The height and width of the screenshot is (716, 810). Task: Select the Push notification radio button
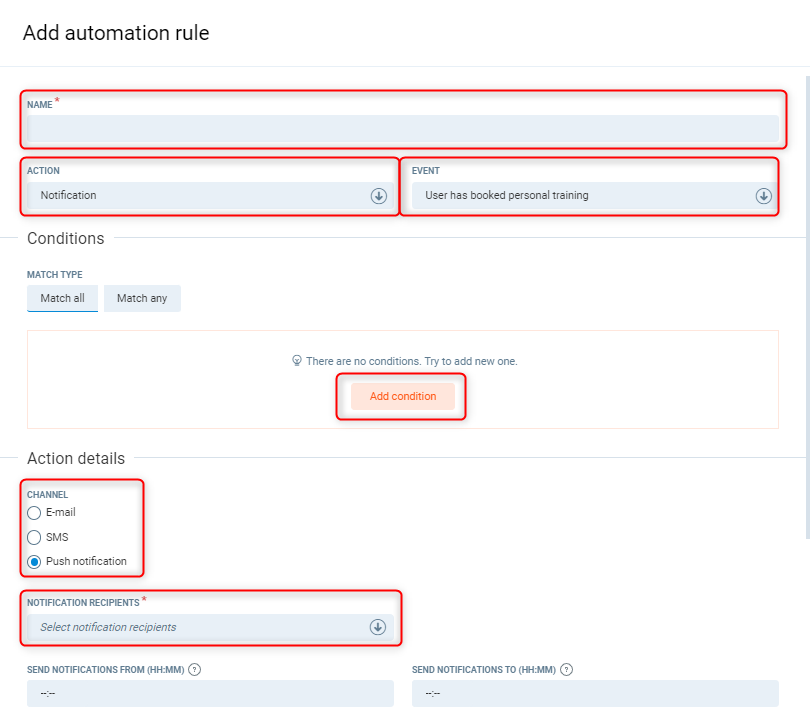pos(34,561)
